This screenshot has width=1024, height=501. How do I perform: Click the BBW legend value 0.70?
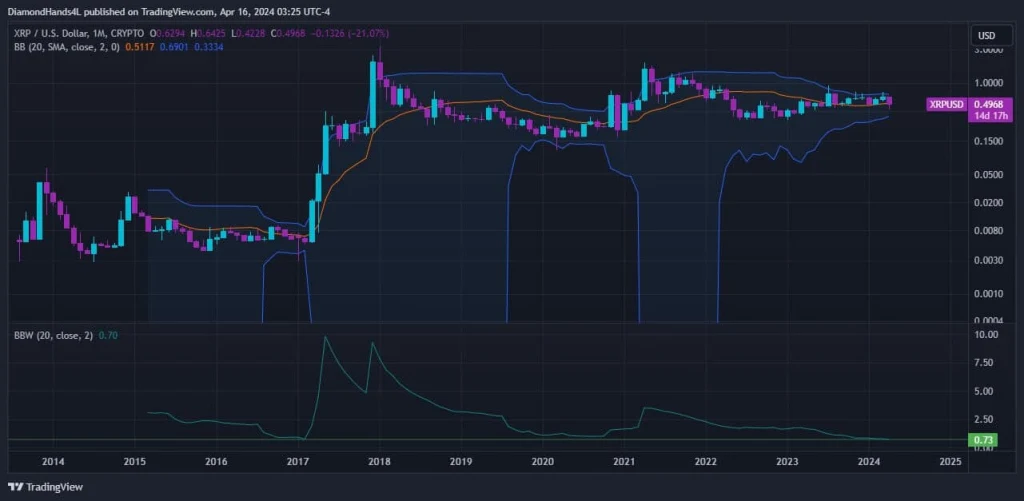(x=107, y=335)
